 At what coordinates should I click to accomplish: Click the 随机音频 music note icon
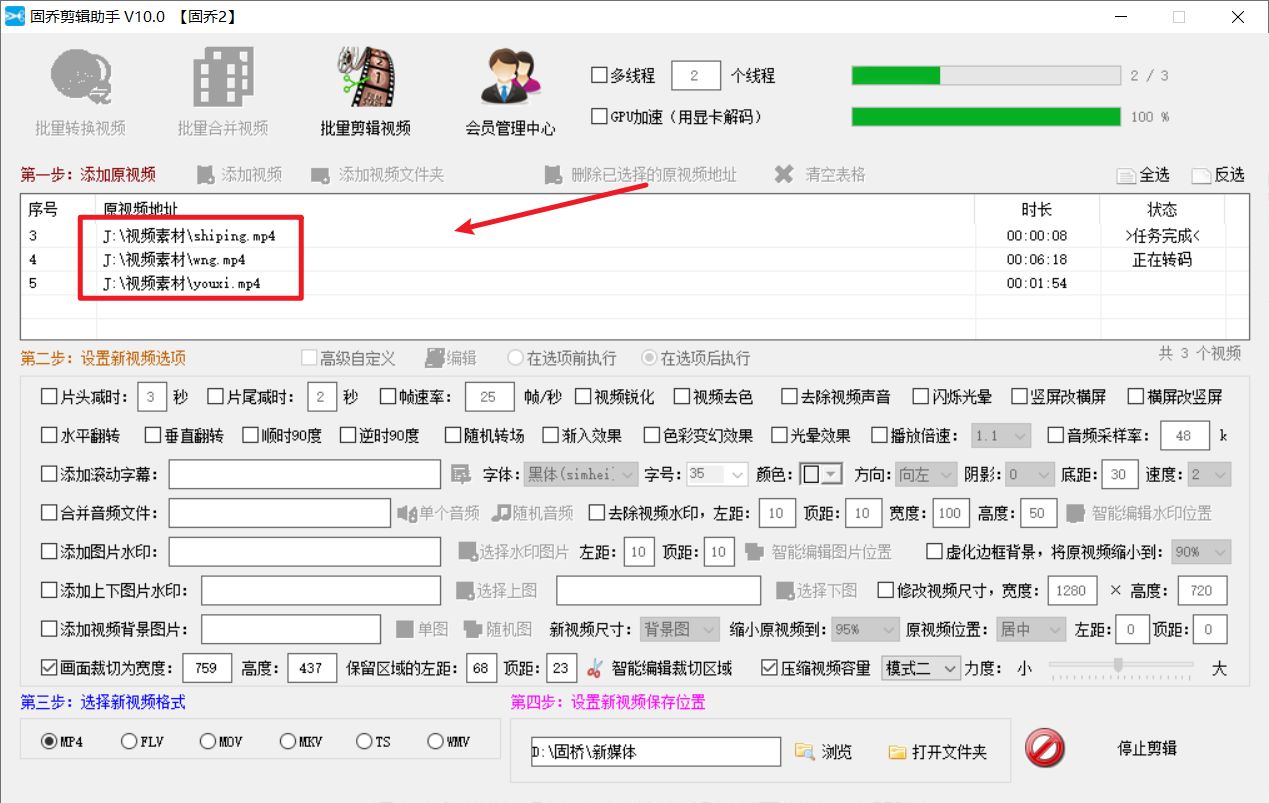point(502,513)
